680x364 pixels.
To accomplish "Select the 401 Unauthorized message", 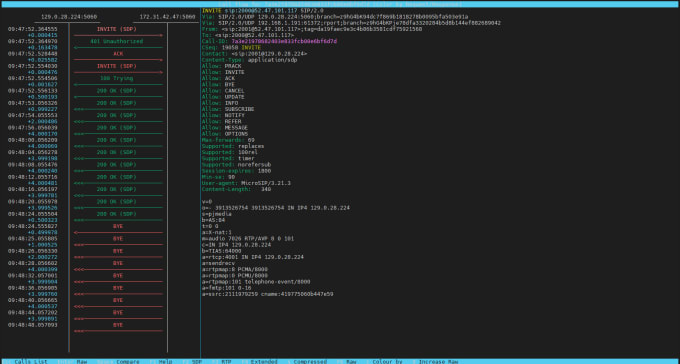I will pyautogui.click(x=116, y=41).
